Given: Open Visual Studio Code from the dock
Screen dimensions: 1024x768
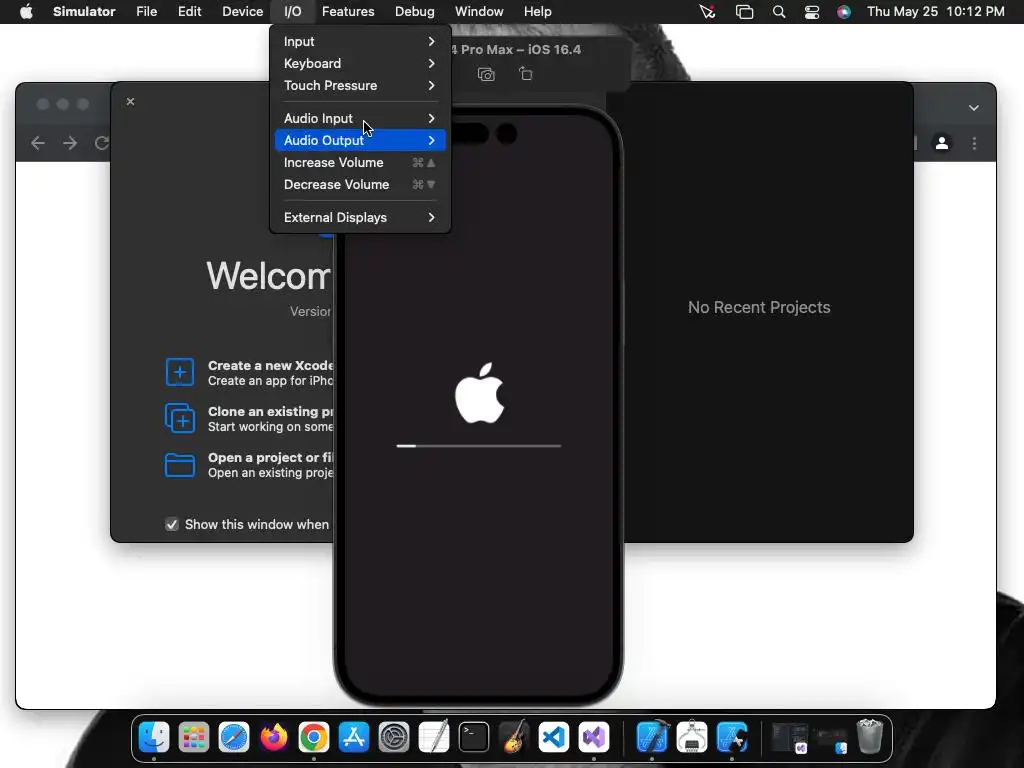Looking at the screenshot, I should 554,737.
